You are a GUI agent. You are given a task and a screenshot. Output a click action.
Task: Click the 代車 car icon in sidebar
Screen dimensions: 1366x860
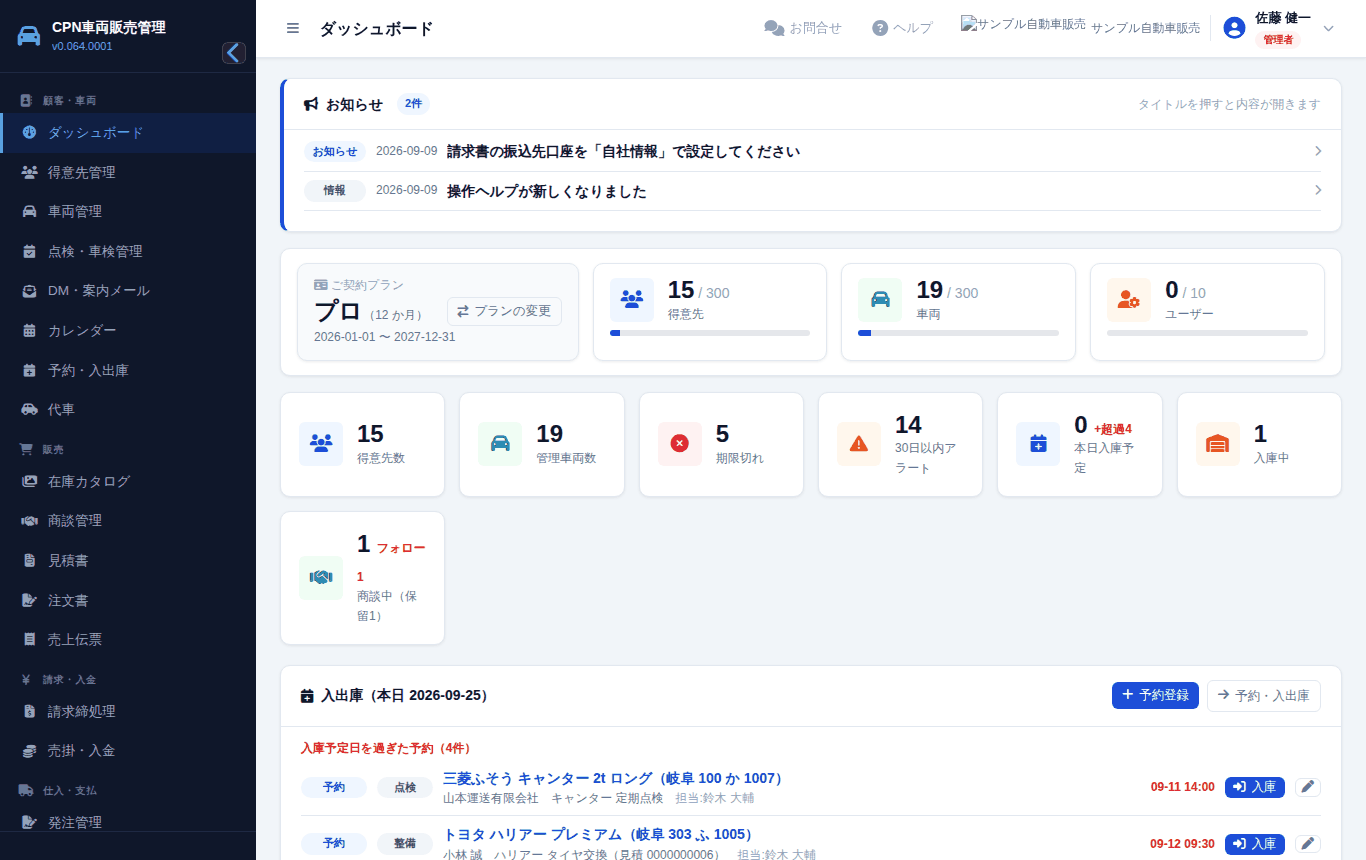coord(29,409)
